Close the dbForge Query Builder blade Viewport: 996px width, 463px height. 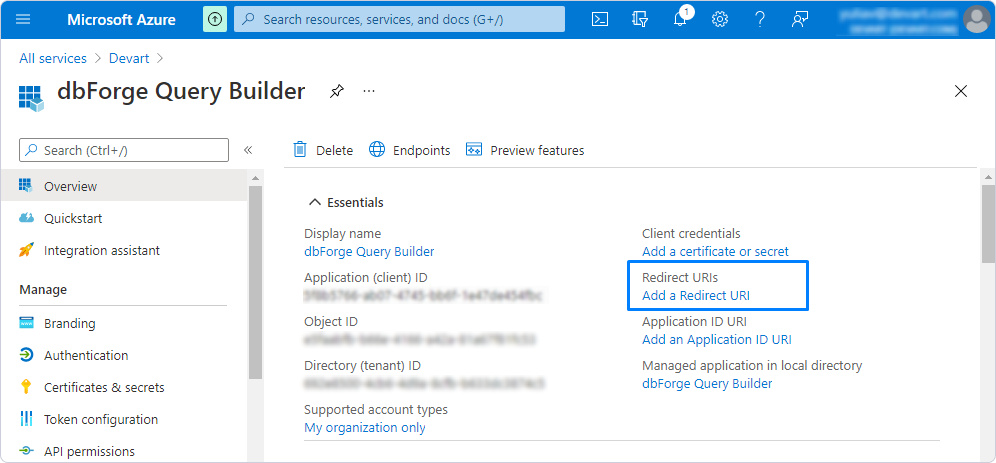961,91
